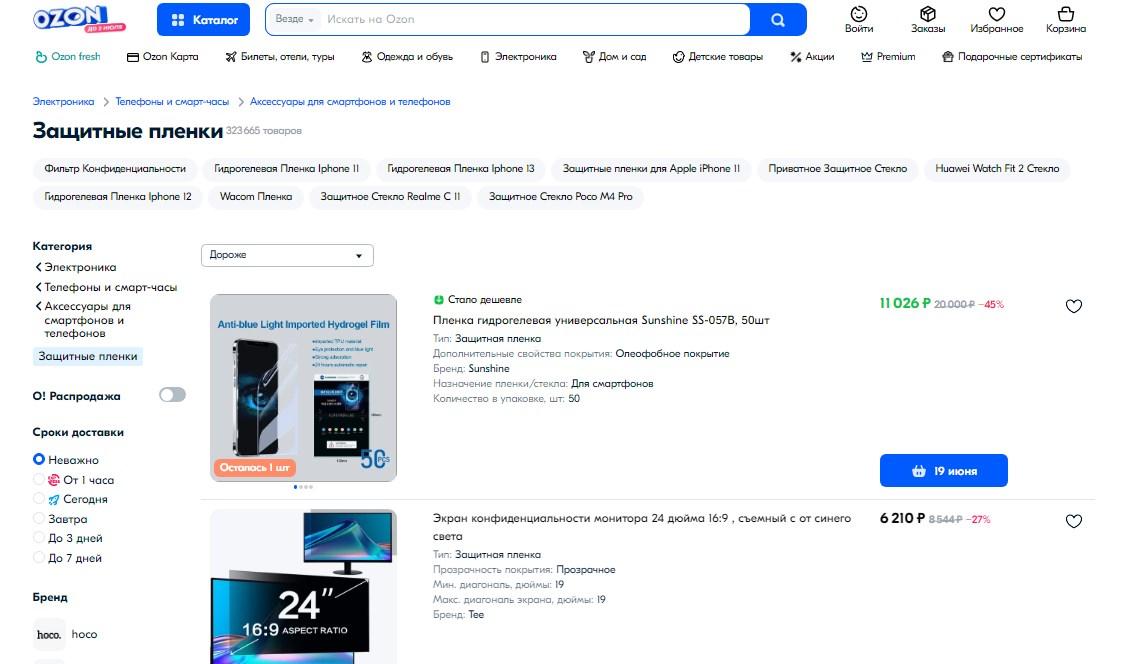
Task: Open Экран конфиденциальности монитора 24 дюйма title
Action: [x=642, y=527]
